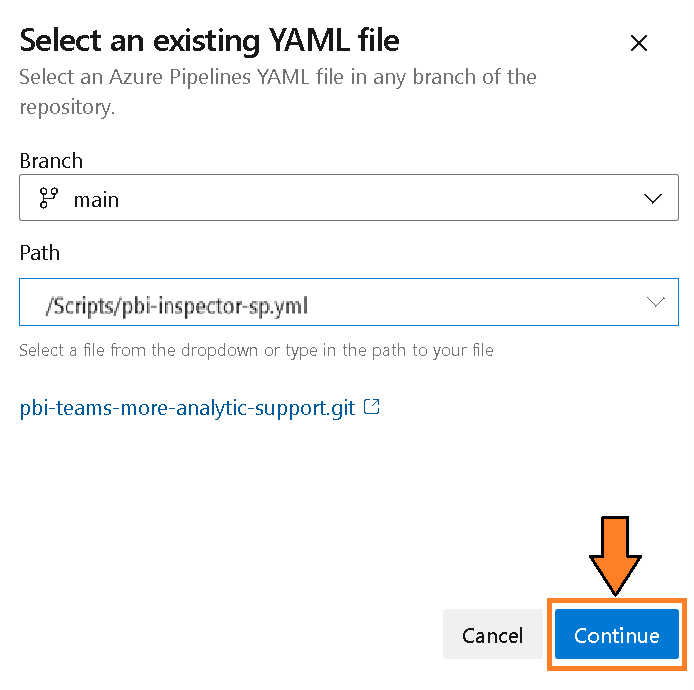Click the word "repository." in the description

[x=67, y=106]
